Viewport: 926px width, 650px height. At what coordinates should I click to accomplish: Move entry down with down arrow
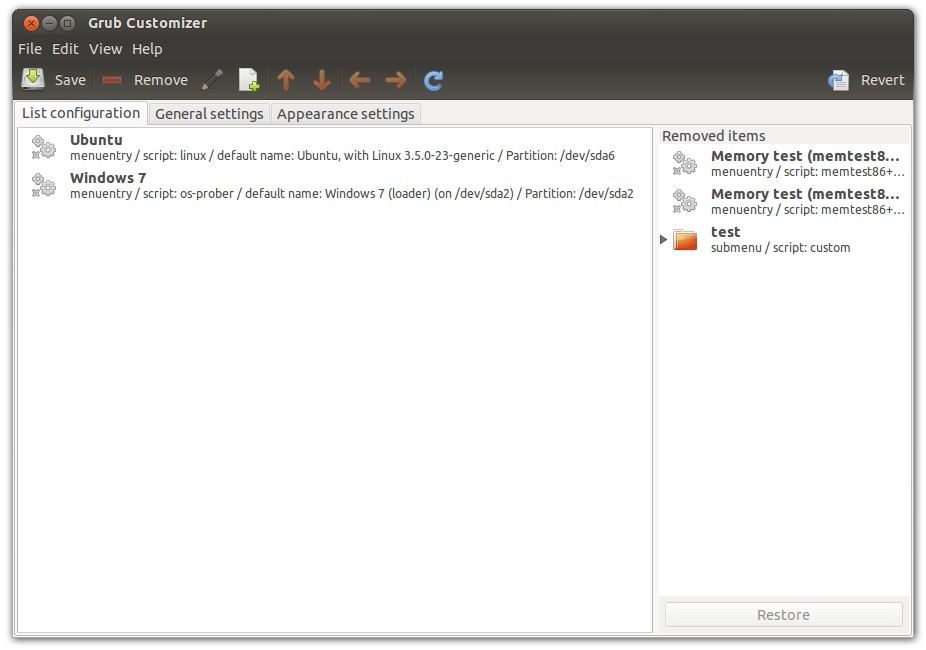click(x=322, y=80)
